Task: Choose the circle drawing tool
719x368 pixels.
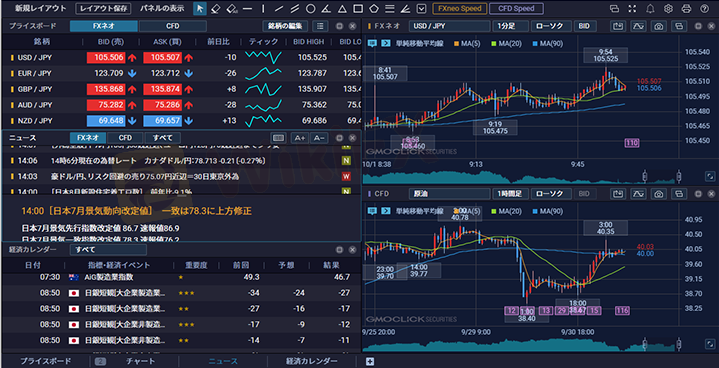Action: pos(310,8)
